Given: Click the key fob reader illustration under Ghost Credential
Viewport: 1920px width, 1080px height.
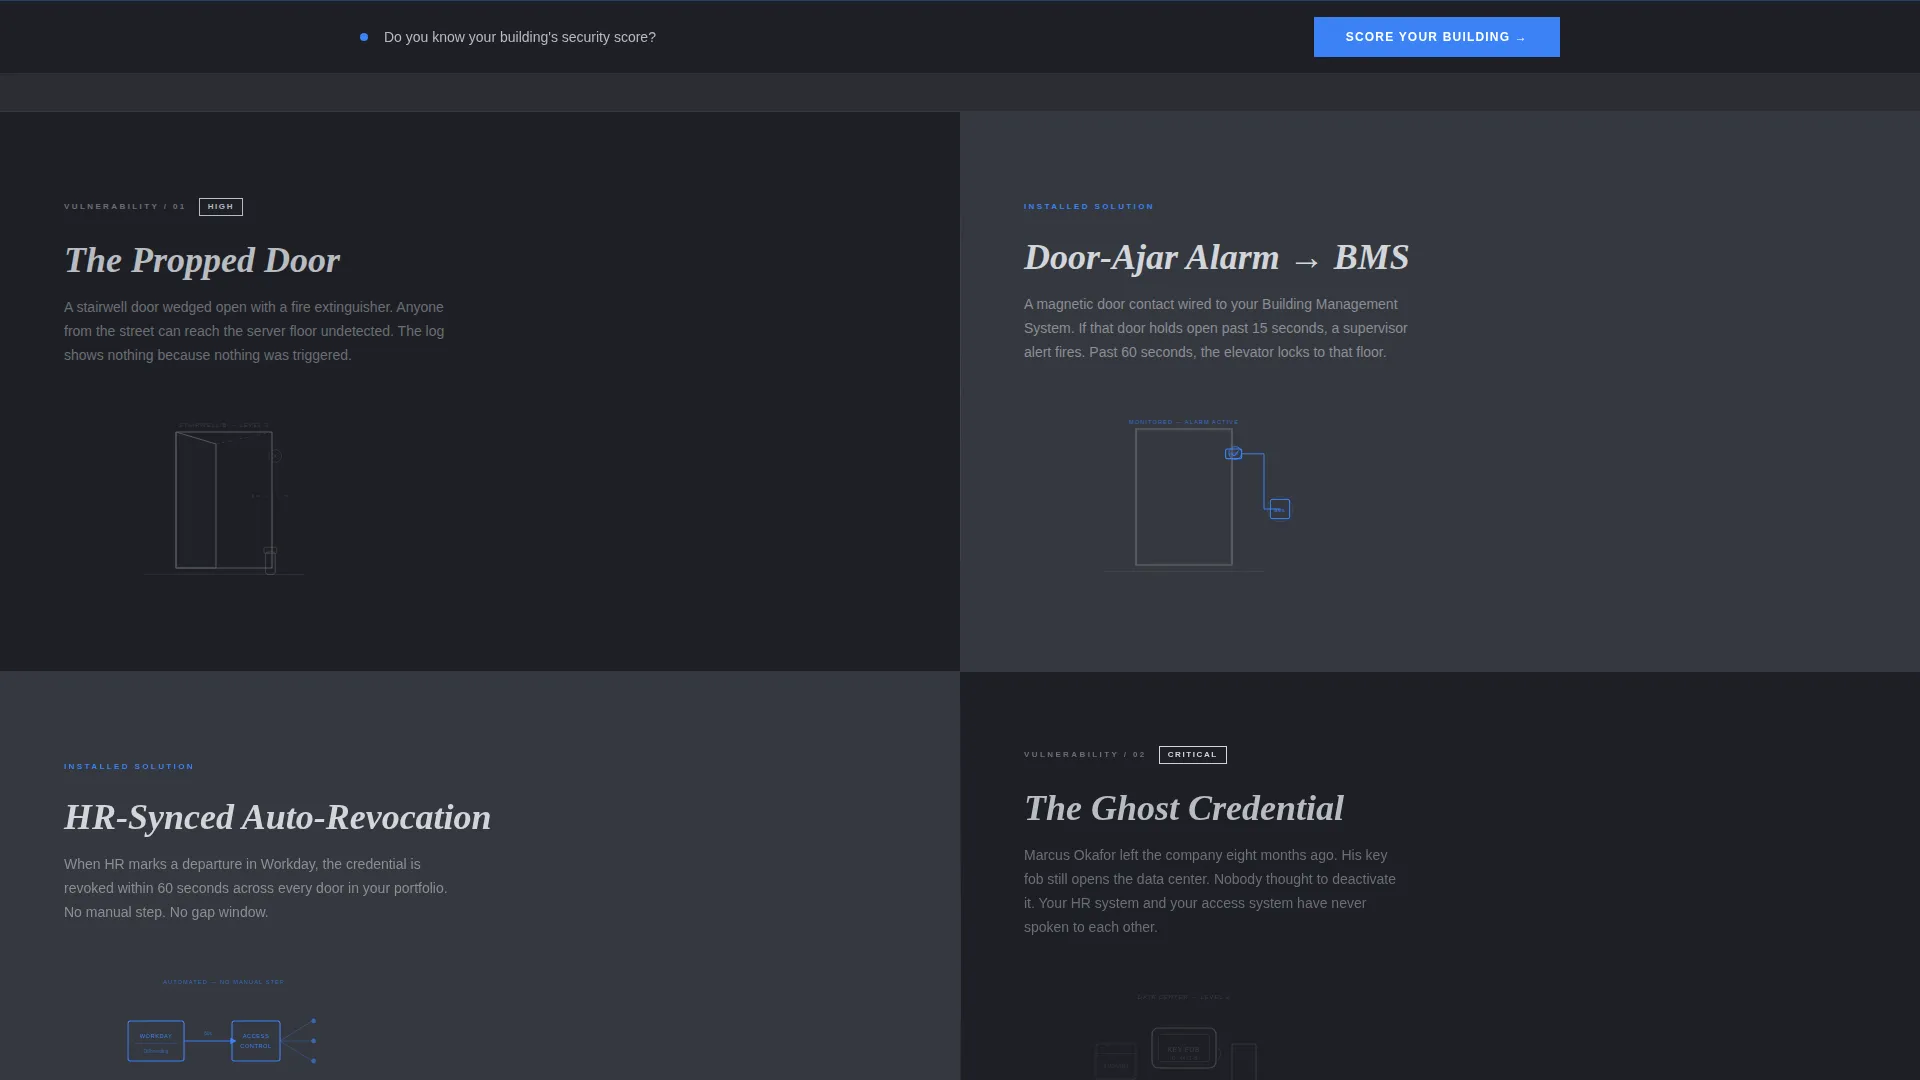Looking at the screenshot, I should (x=1184, y=1049).
